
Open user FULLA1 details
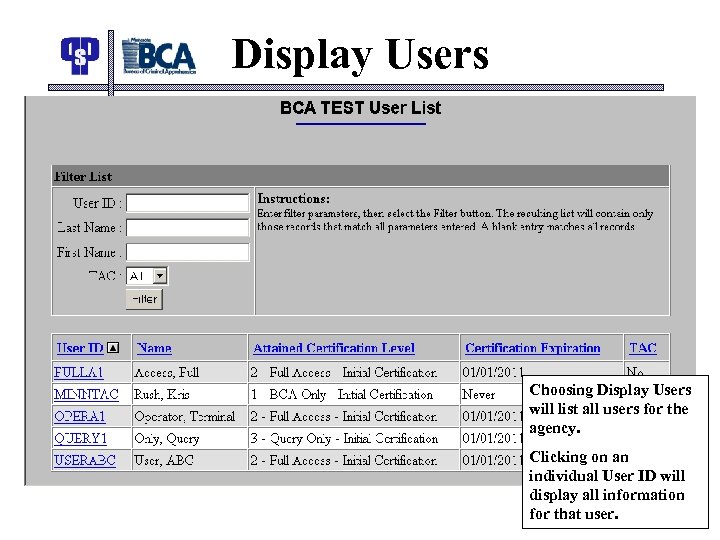pyautogui.click(x=79, y=372)
